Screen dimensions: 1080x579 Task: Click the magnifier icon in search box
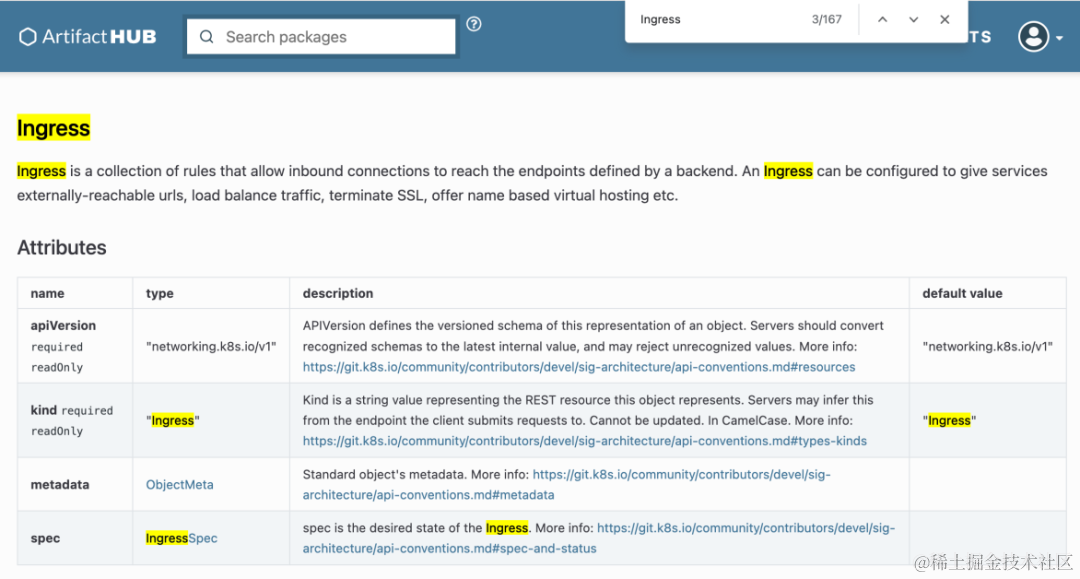[207, 36]
